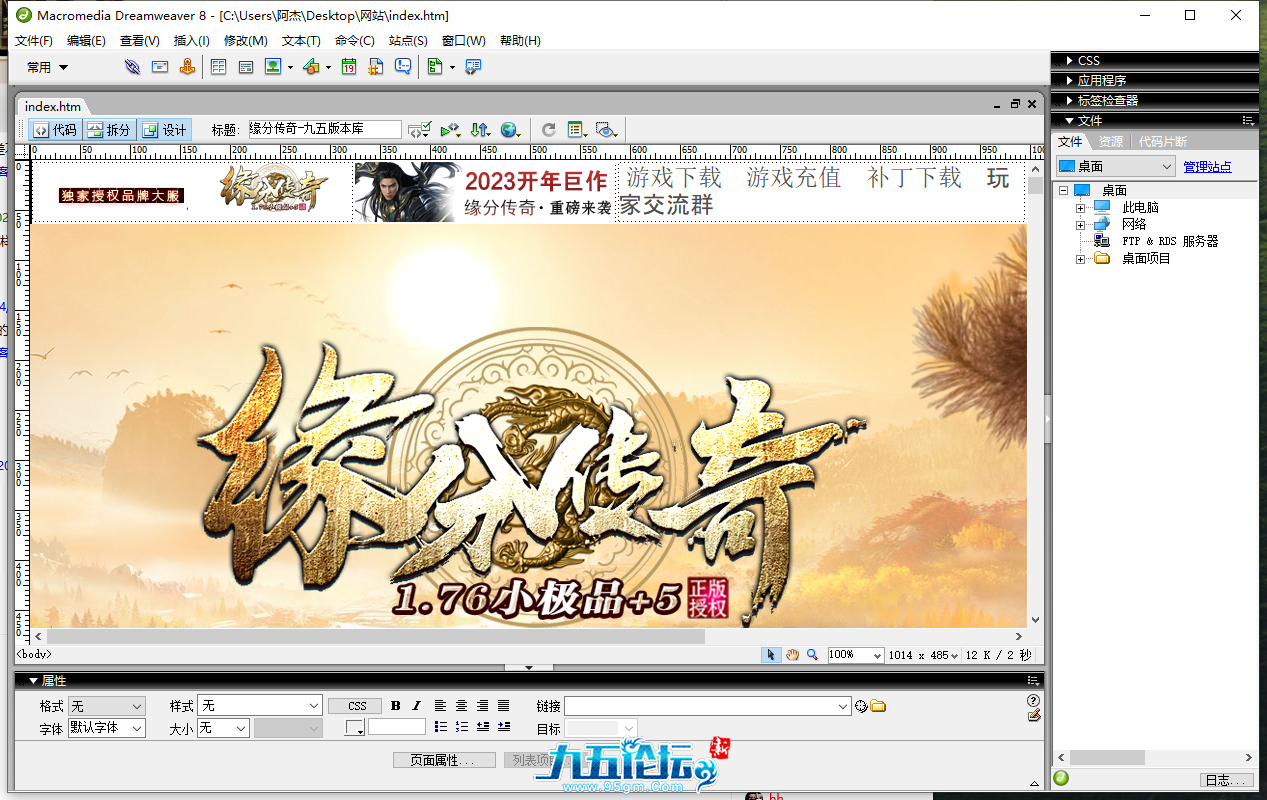Viewport: 1267px width, 800px height.
Task: Open the 样式 style dropdown
Action: pos(260,706)
